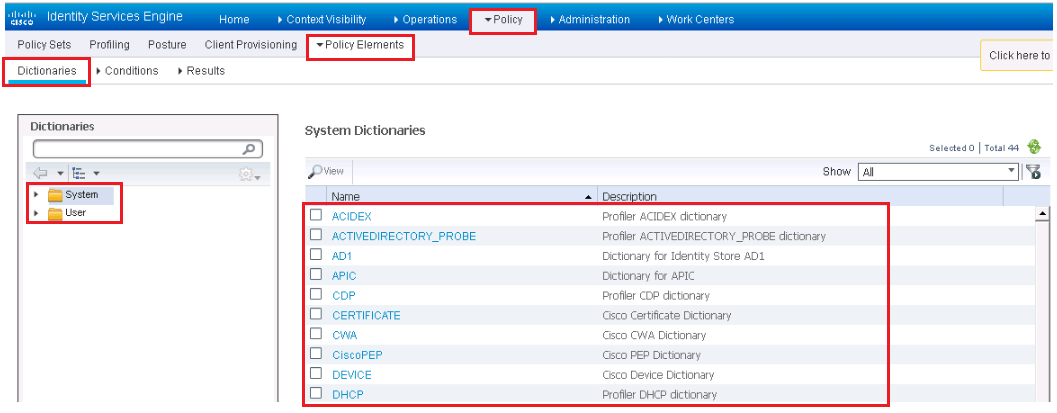Tick the CWA checkbox
This screenshot has width=1057, height=413.
315,334
